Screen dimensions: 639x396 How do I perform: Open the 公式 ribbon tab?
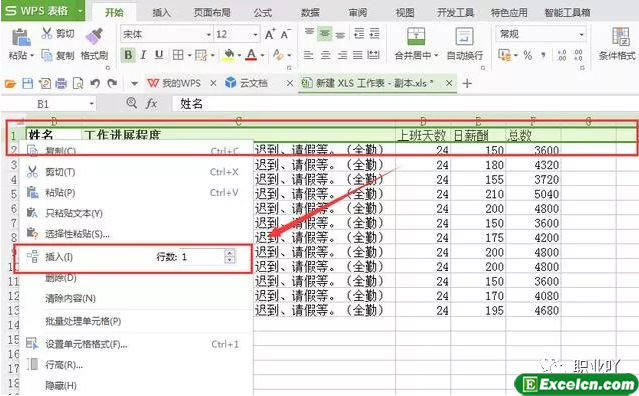262,13
